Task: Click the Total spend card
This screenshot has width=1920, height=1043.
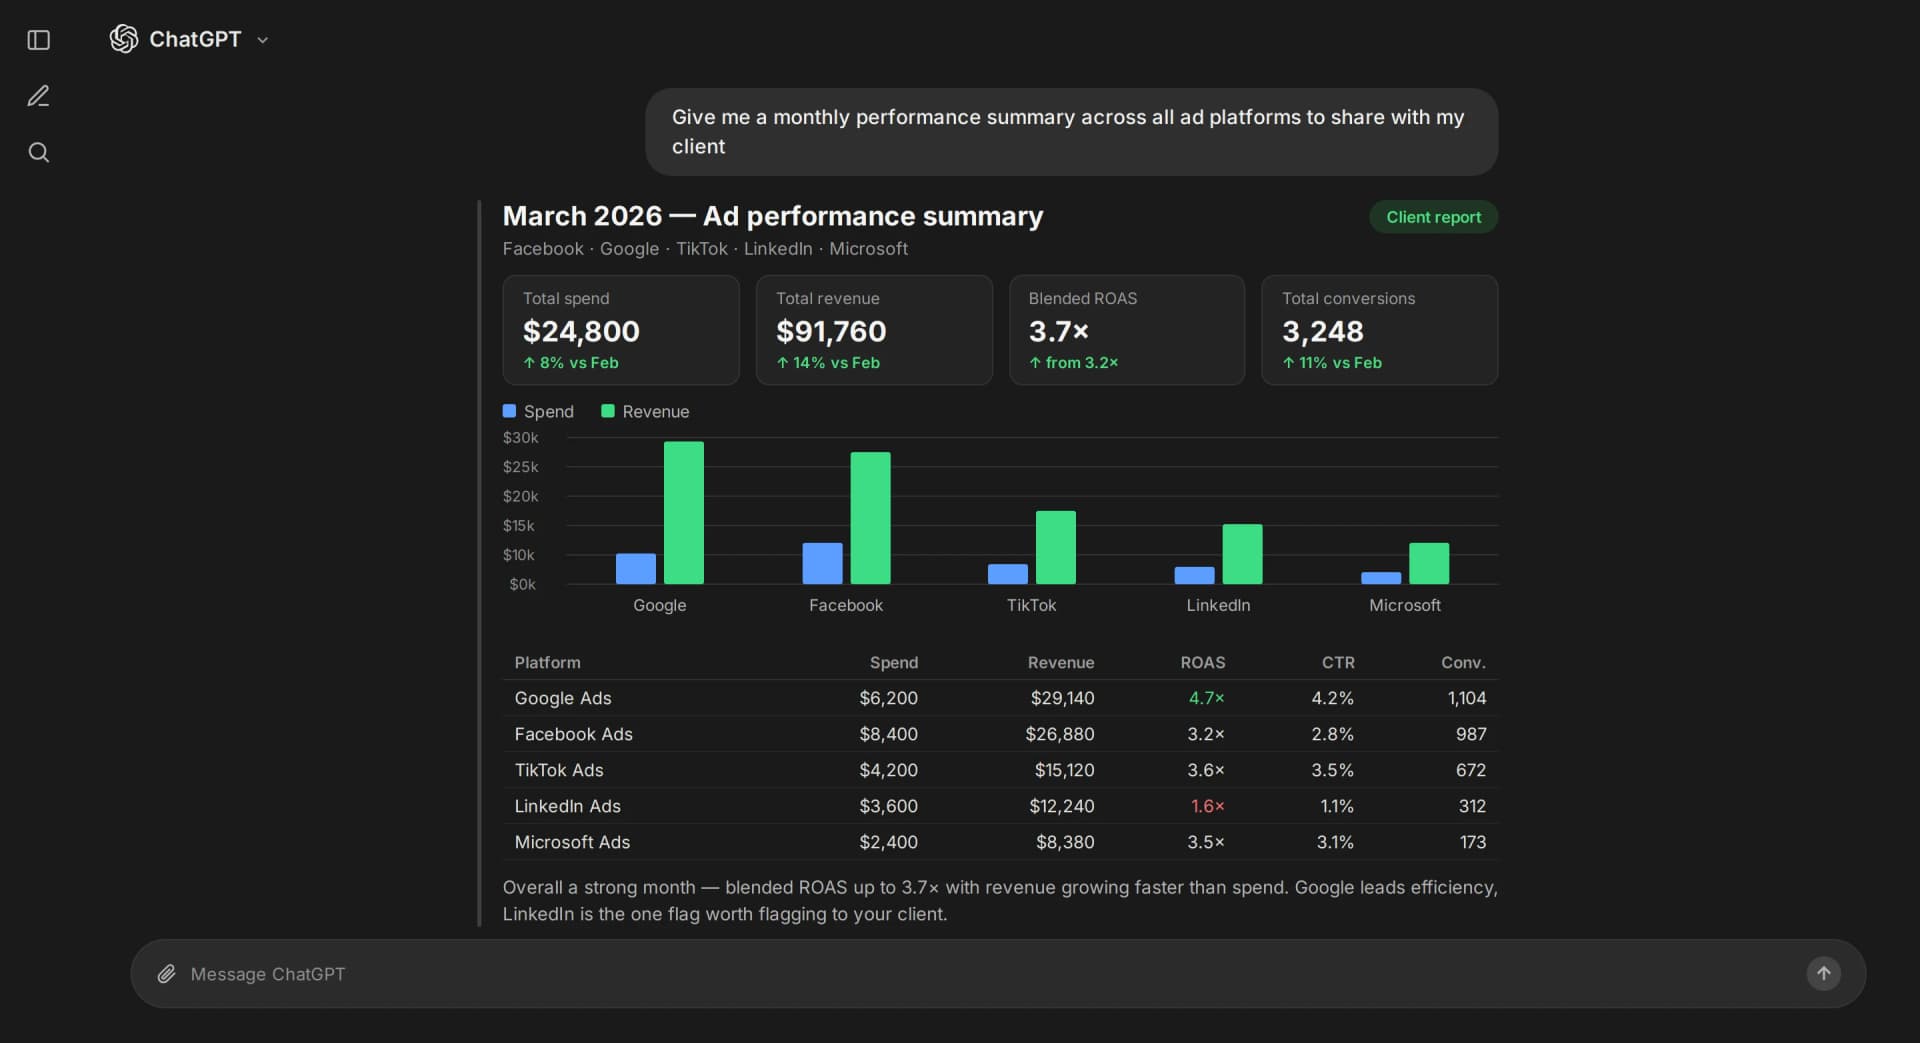Action: [x=621, y=330]
